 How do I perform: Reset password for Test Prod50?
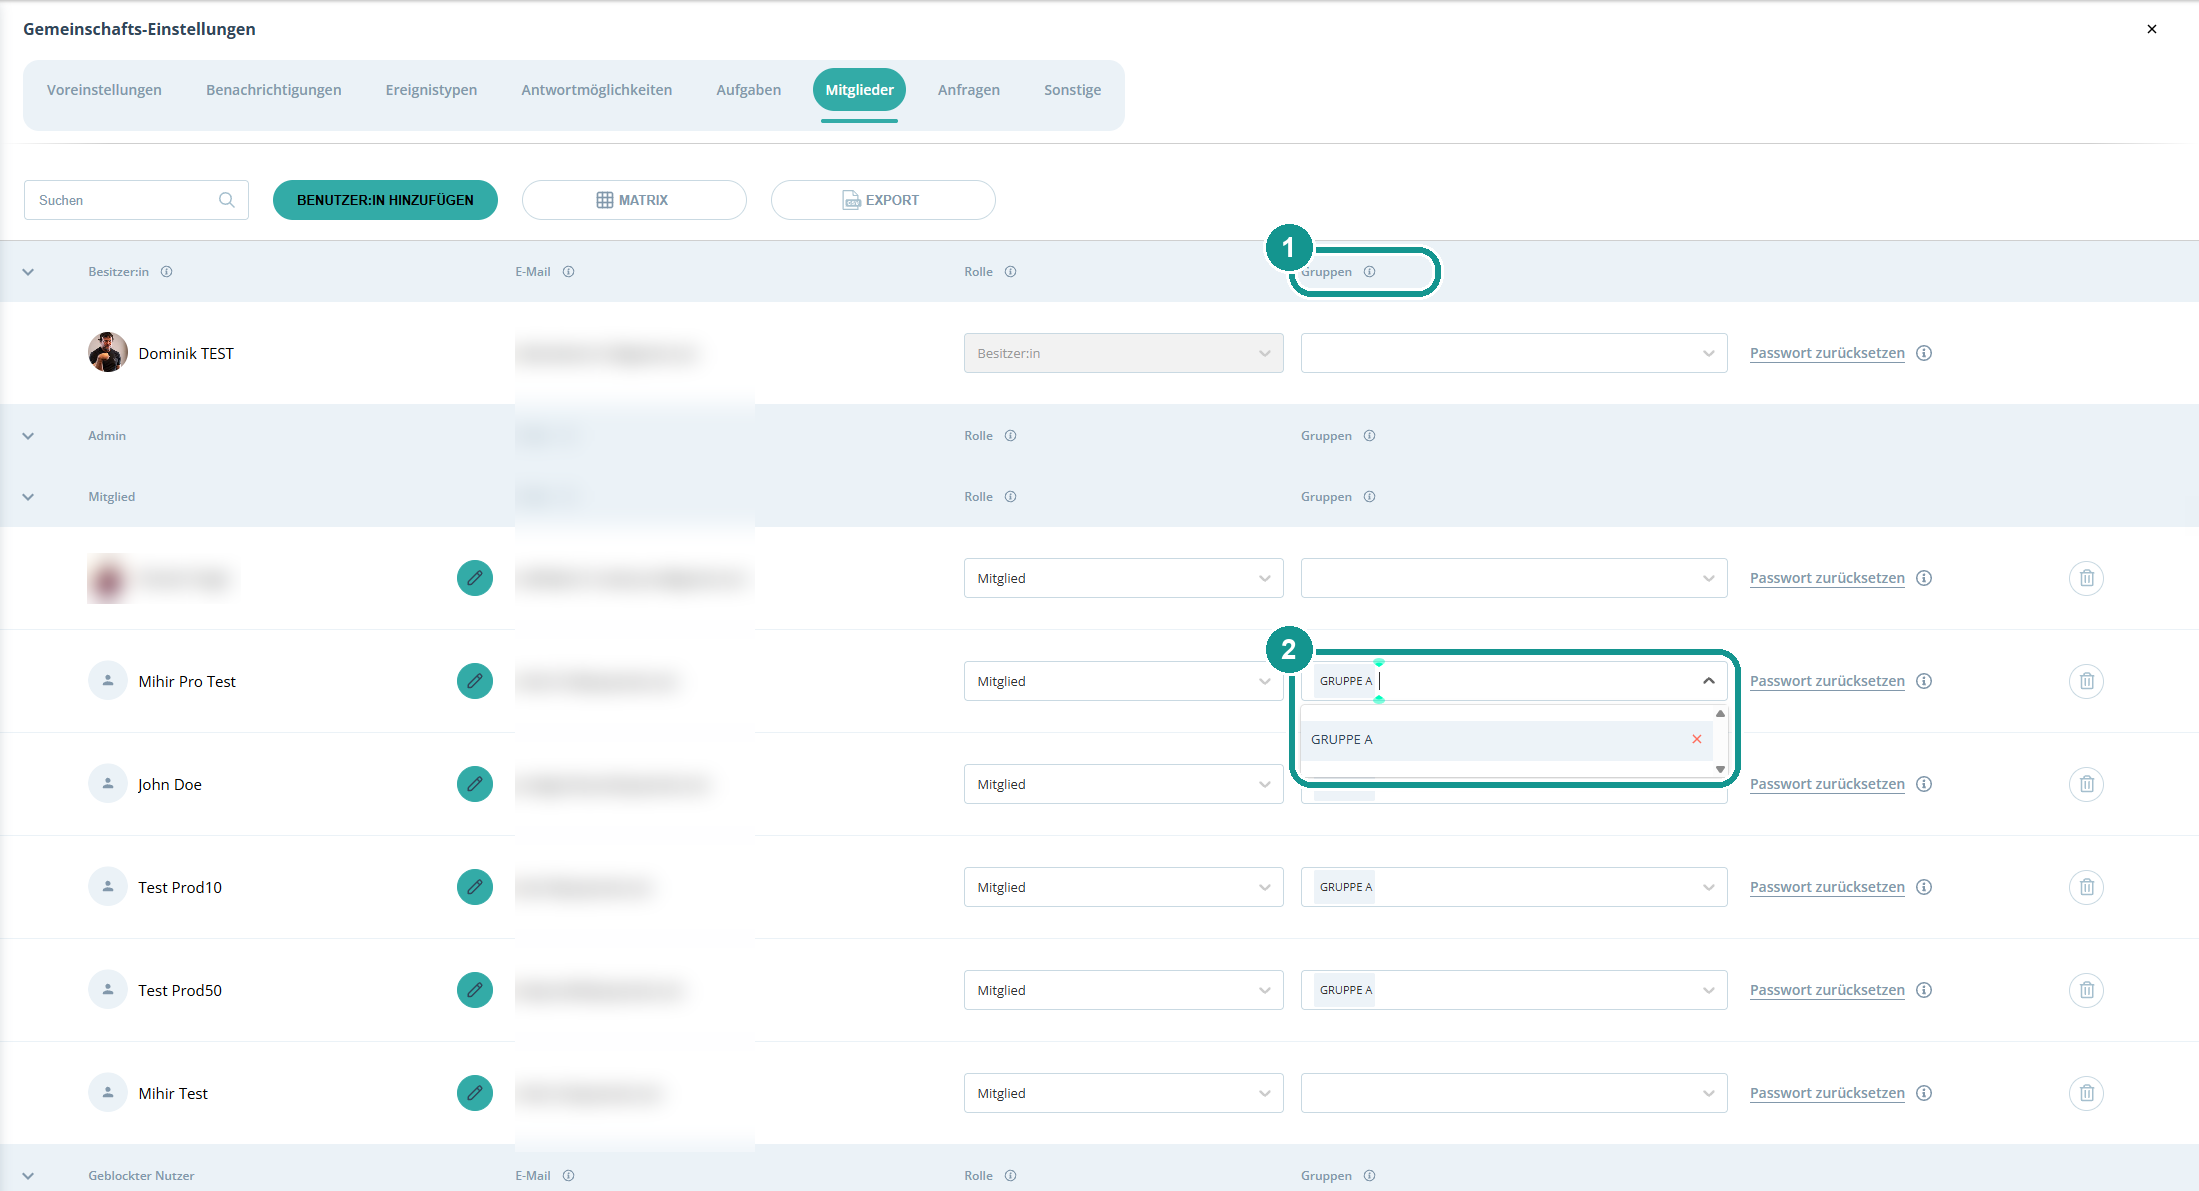point(1827,990)
